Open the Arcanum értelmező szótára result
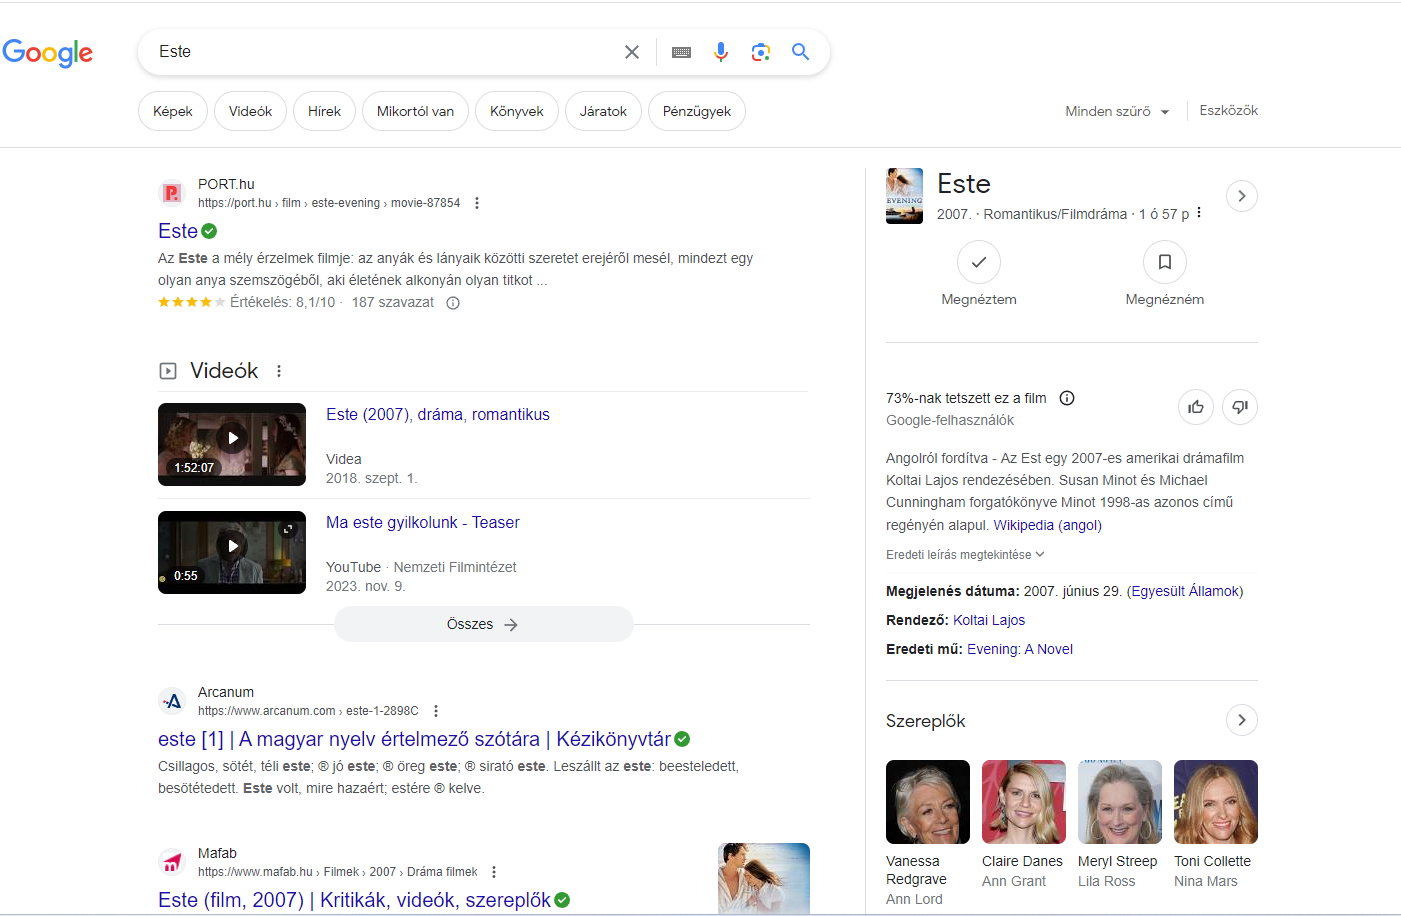Screen dimensions: 1401x916 coord(414,739)
